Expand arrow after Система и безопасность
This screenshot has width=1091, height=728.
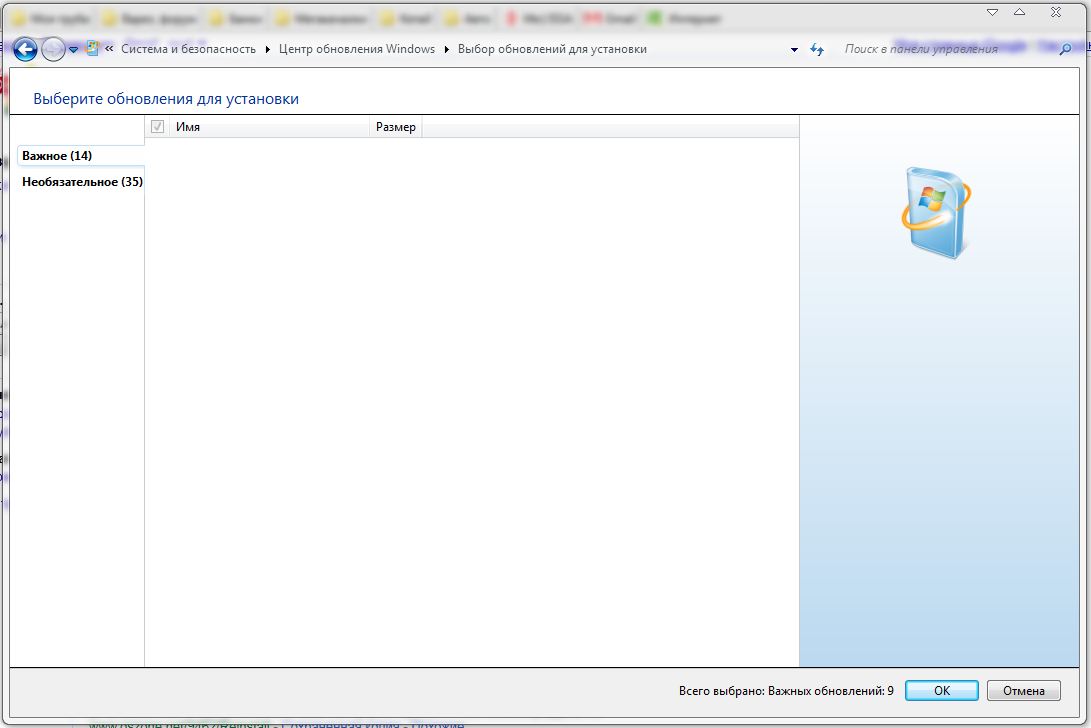pyautogui.click(x=267, y=49)
